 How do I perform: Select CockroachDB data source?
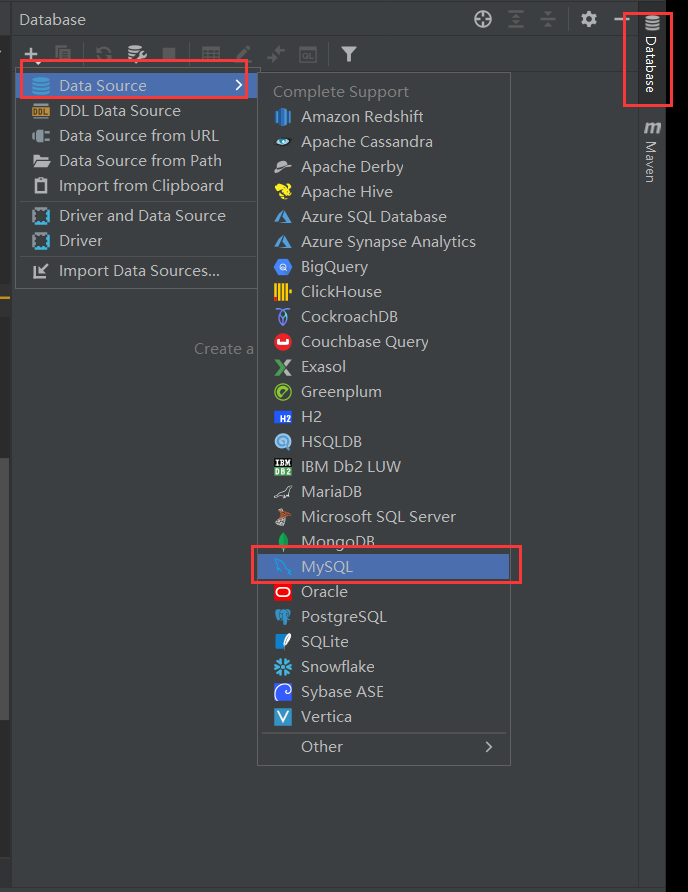[384, 317]
